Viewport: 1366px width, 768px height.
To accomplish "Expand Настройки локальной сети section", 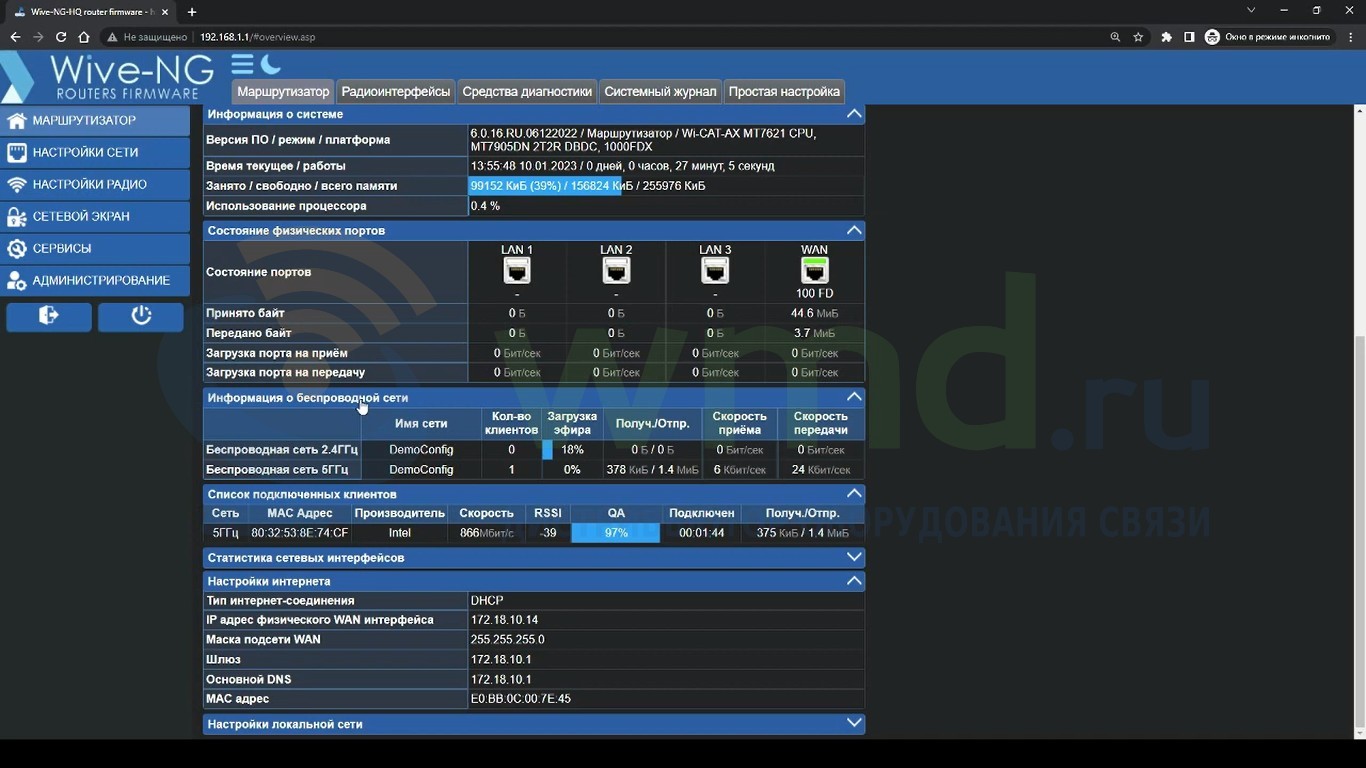I will click(x=854, y=723).
